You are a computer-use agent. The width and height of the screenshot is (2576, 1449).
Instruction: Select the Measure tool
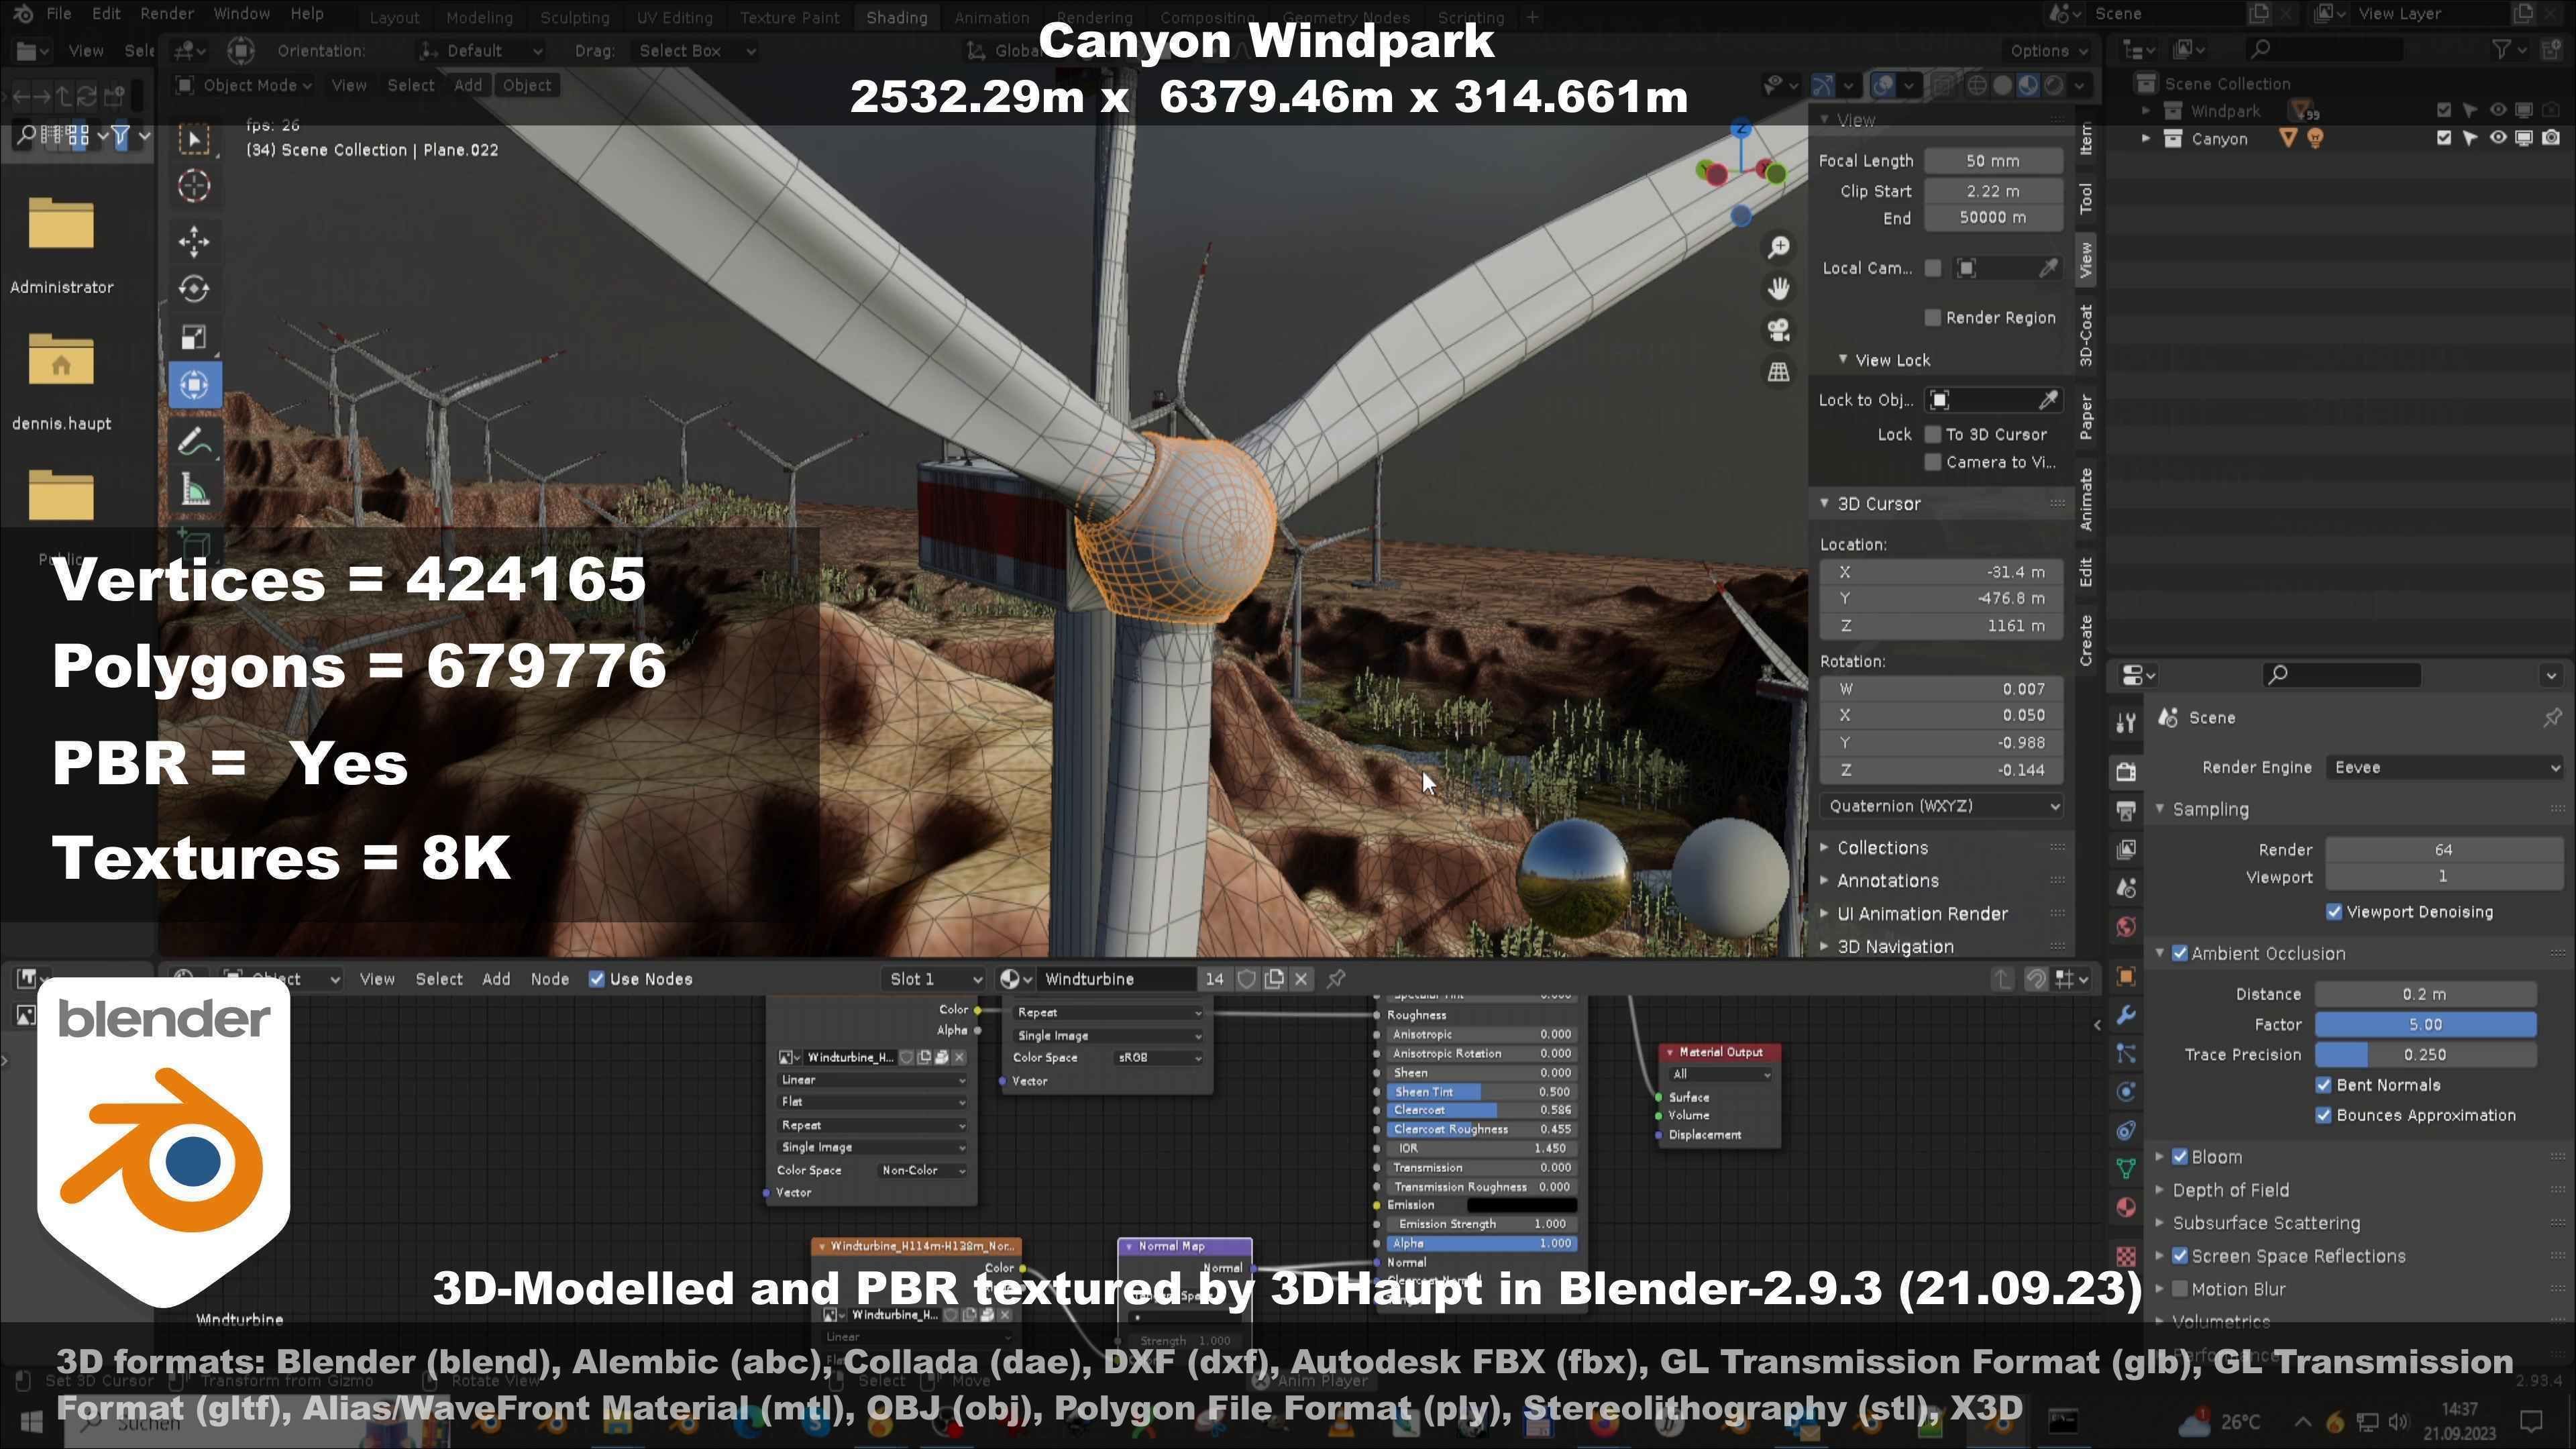tap(194, 490)
